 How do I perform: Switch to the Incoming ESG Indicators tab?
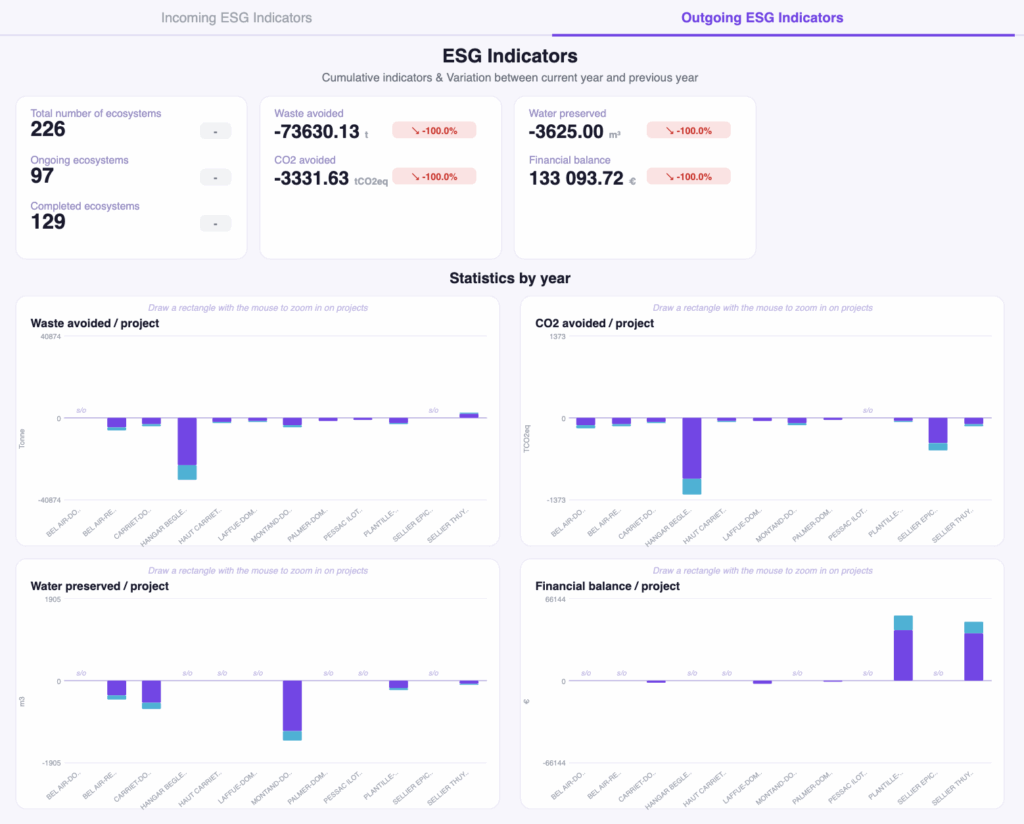tap(237, 18)
